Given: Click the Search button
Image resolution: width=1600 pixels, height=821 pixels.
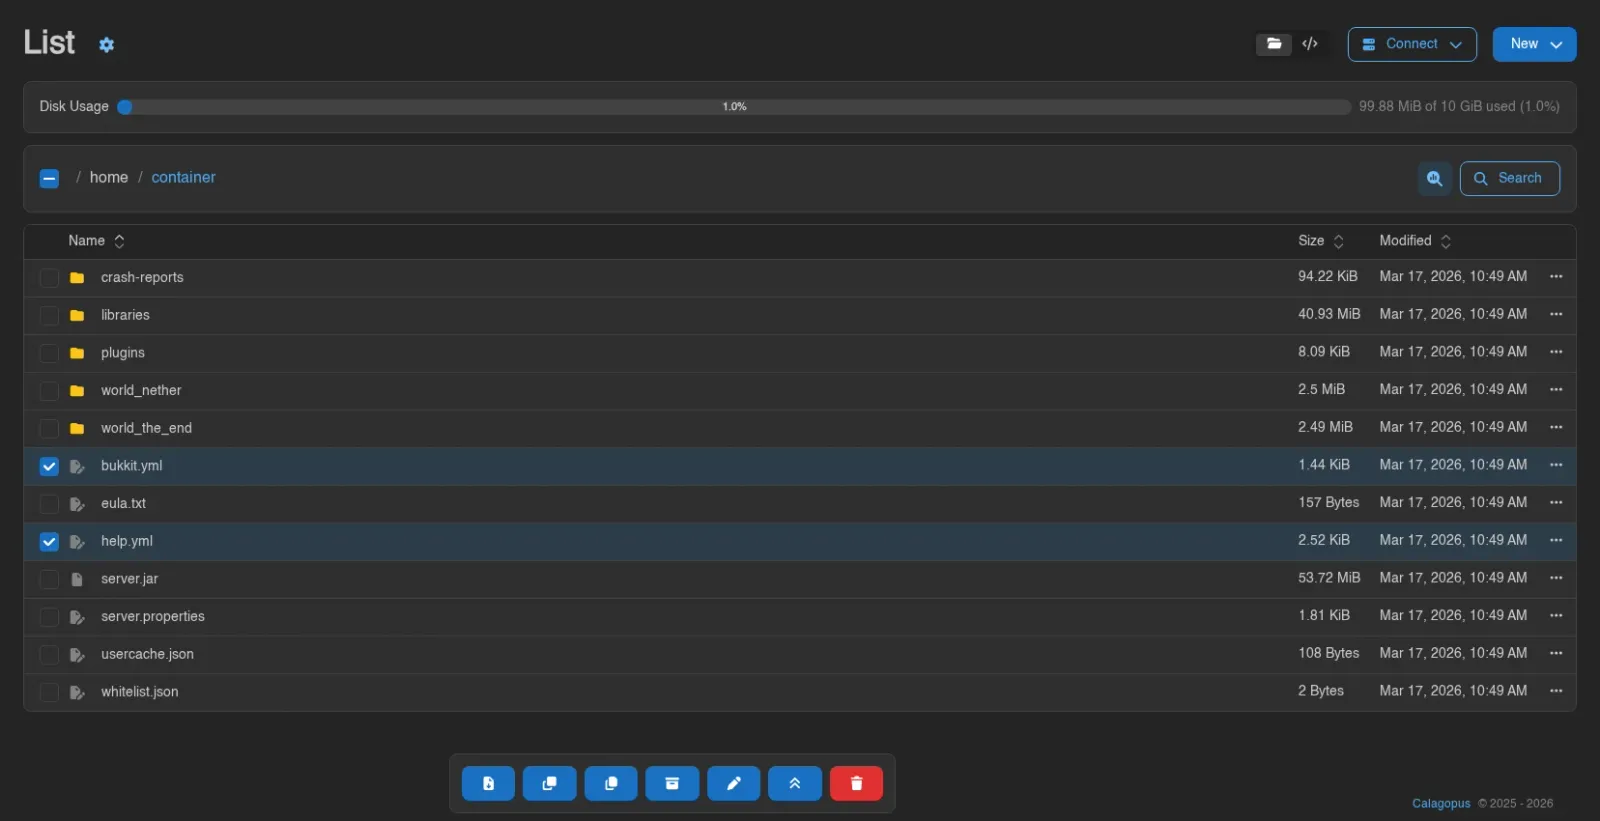Looking at the screenshot, I should (1510, 178).
